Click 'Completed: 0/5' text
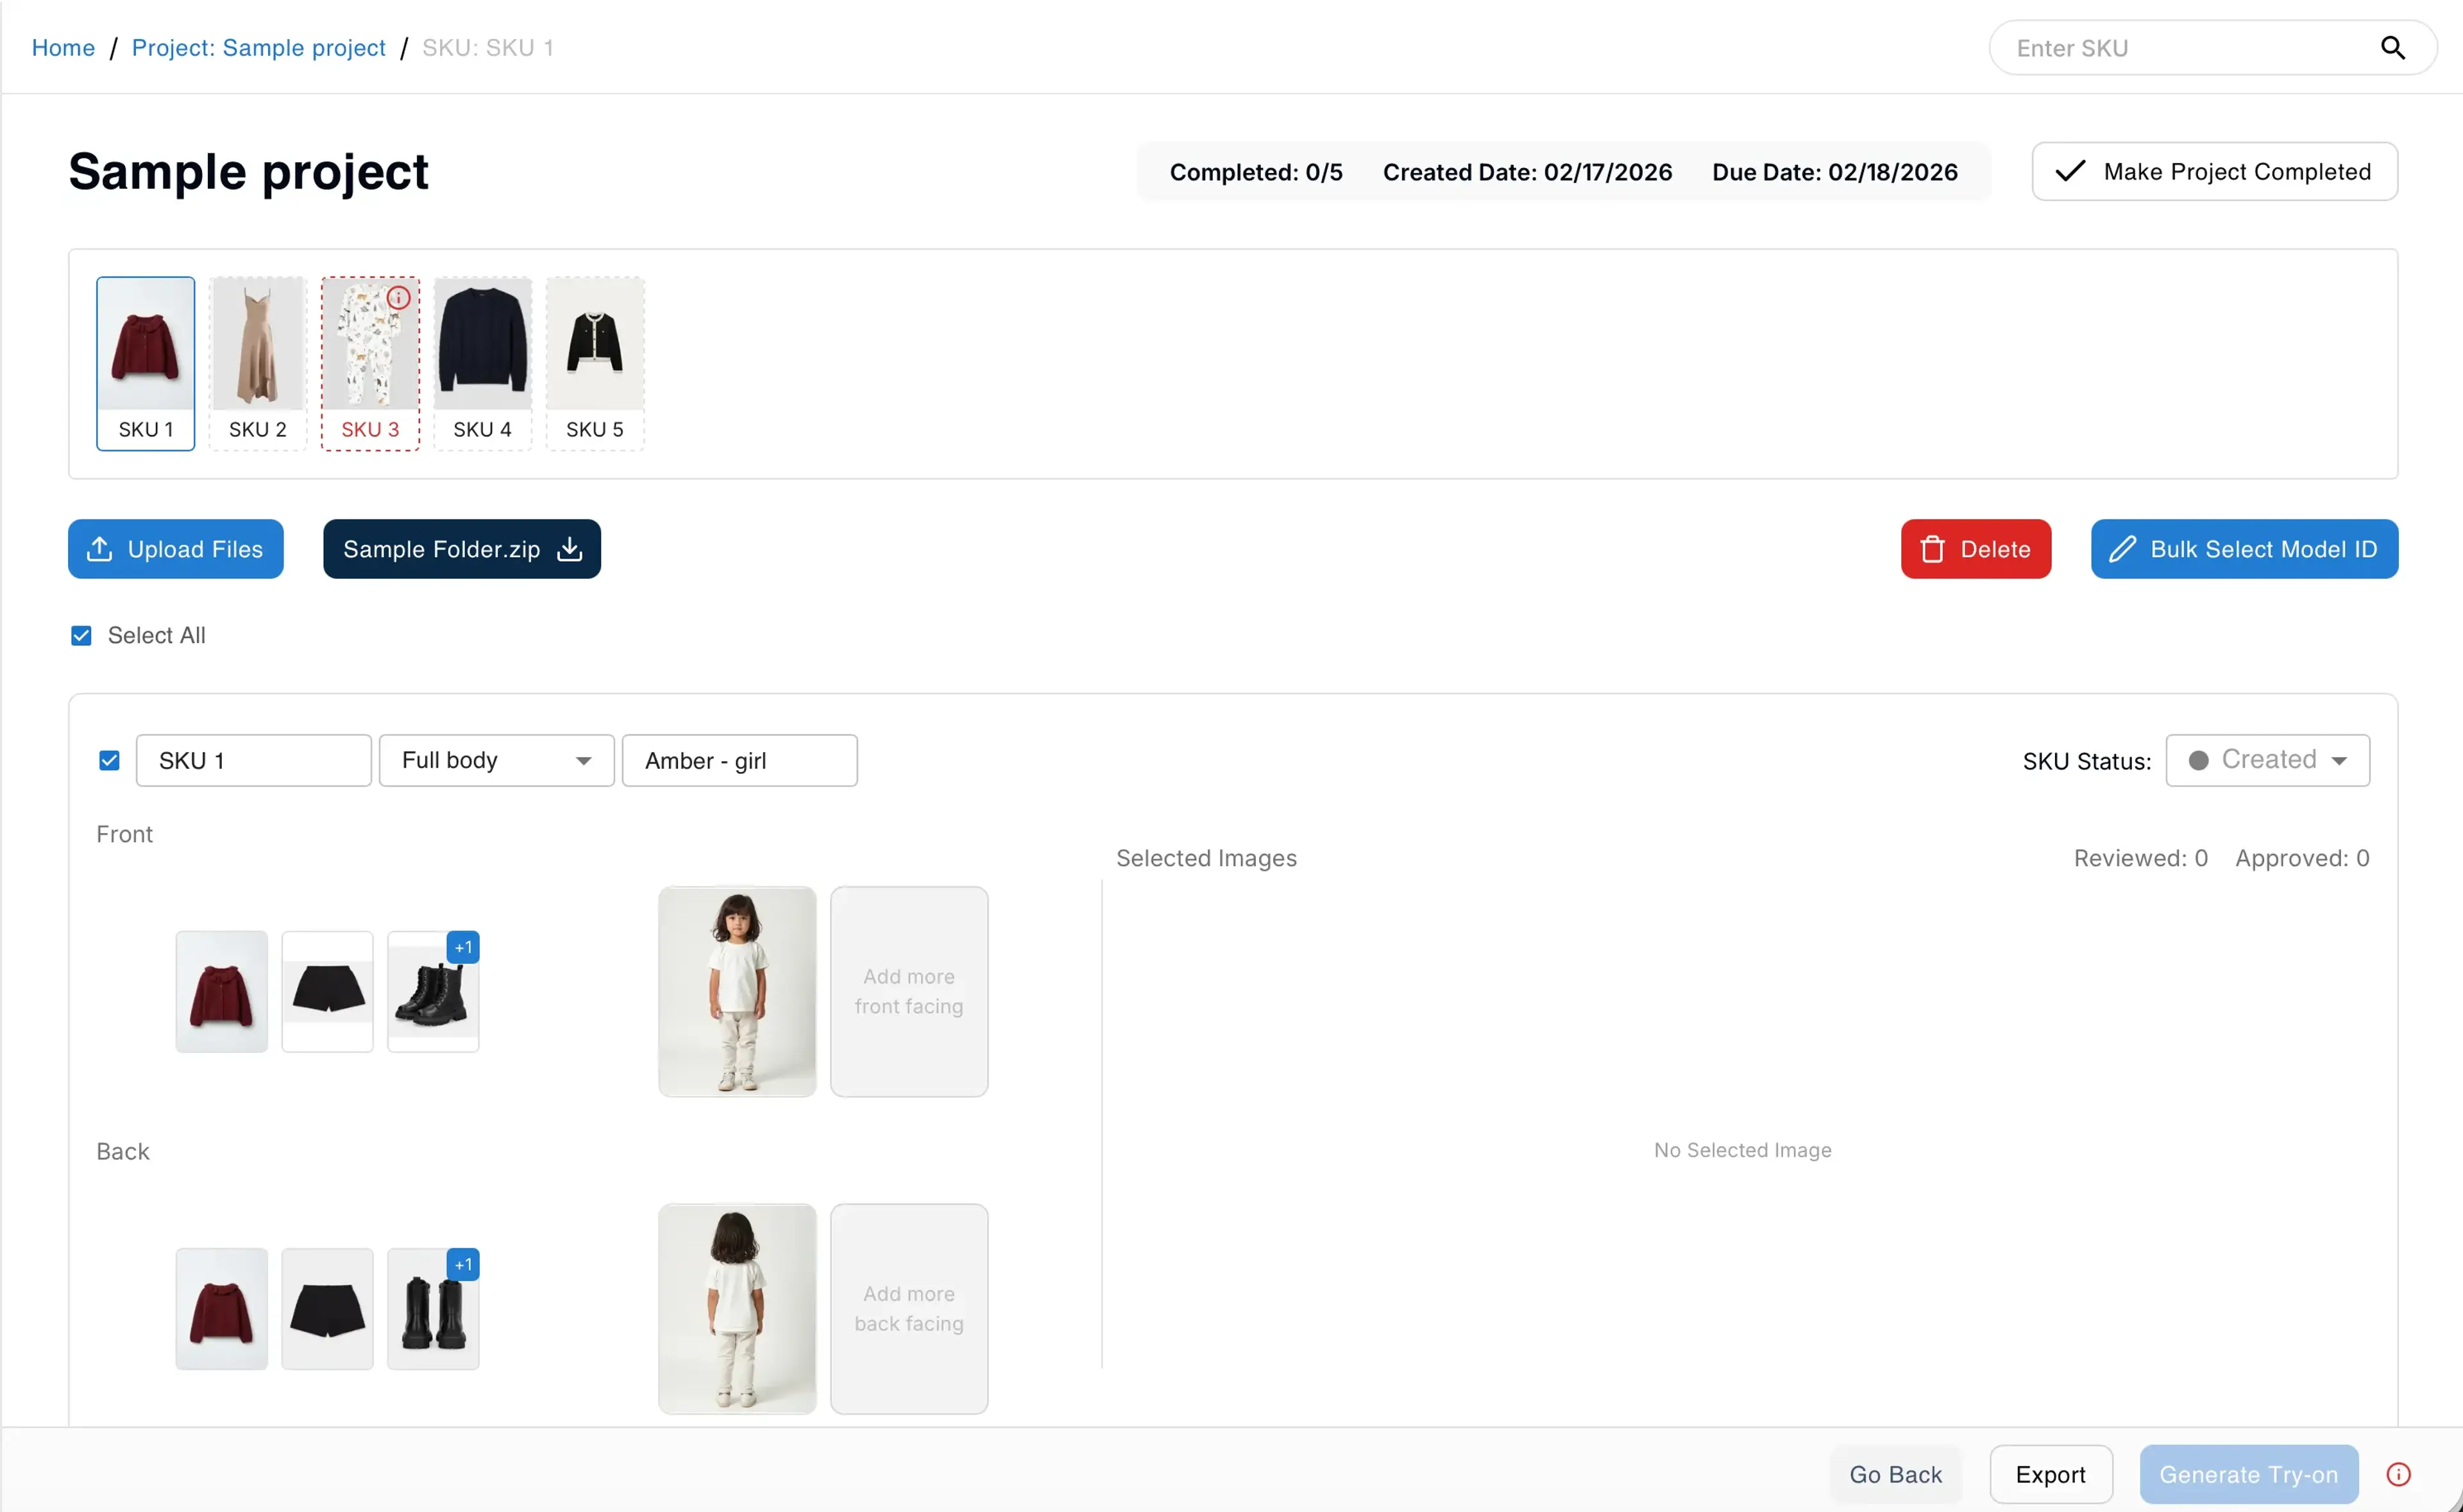Viewport: 2463px width, 1512px height. (x=1256, y=172)
